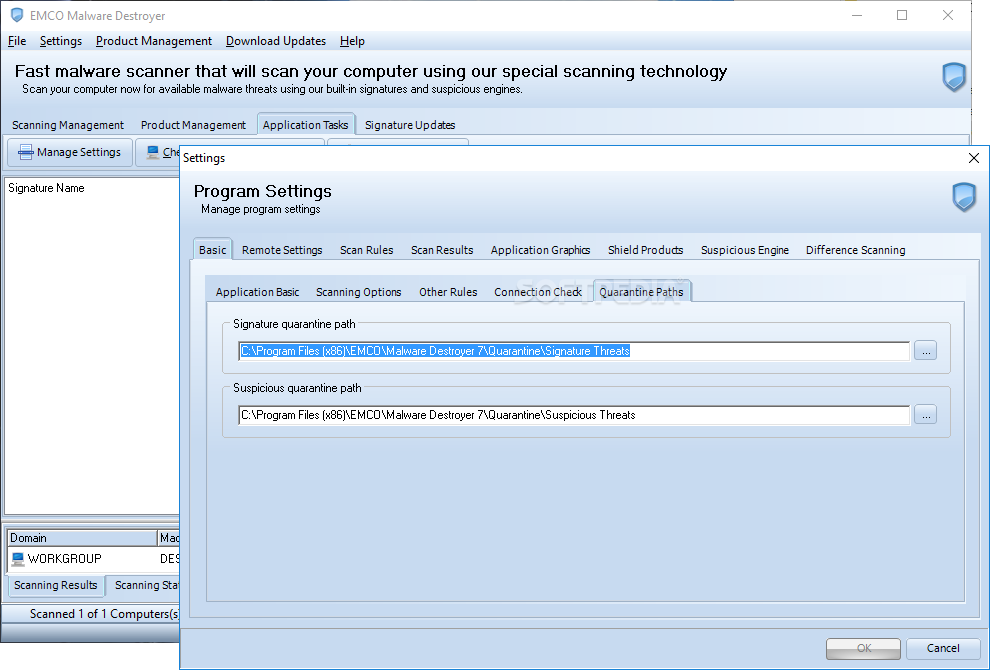Open the Settings menu
The height and width of the screenshot is (670, 990).
click(x=61, y=41)
